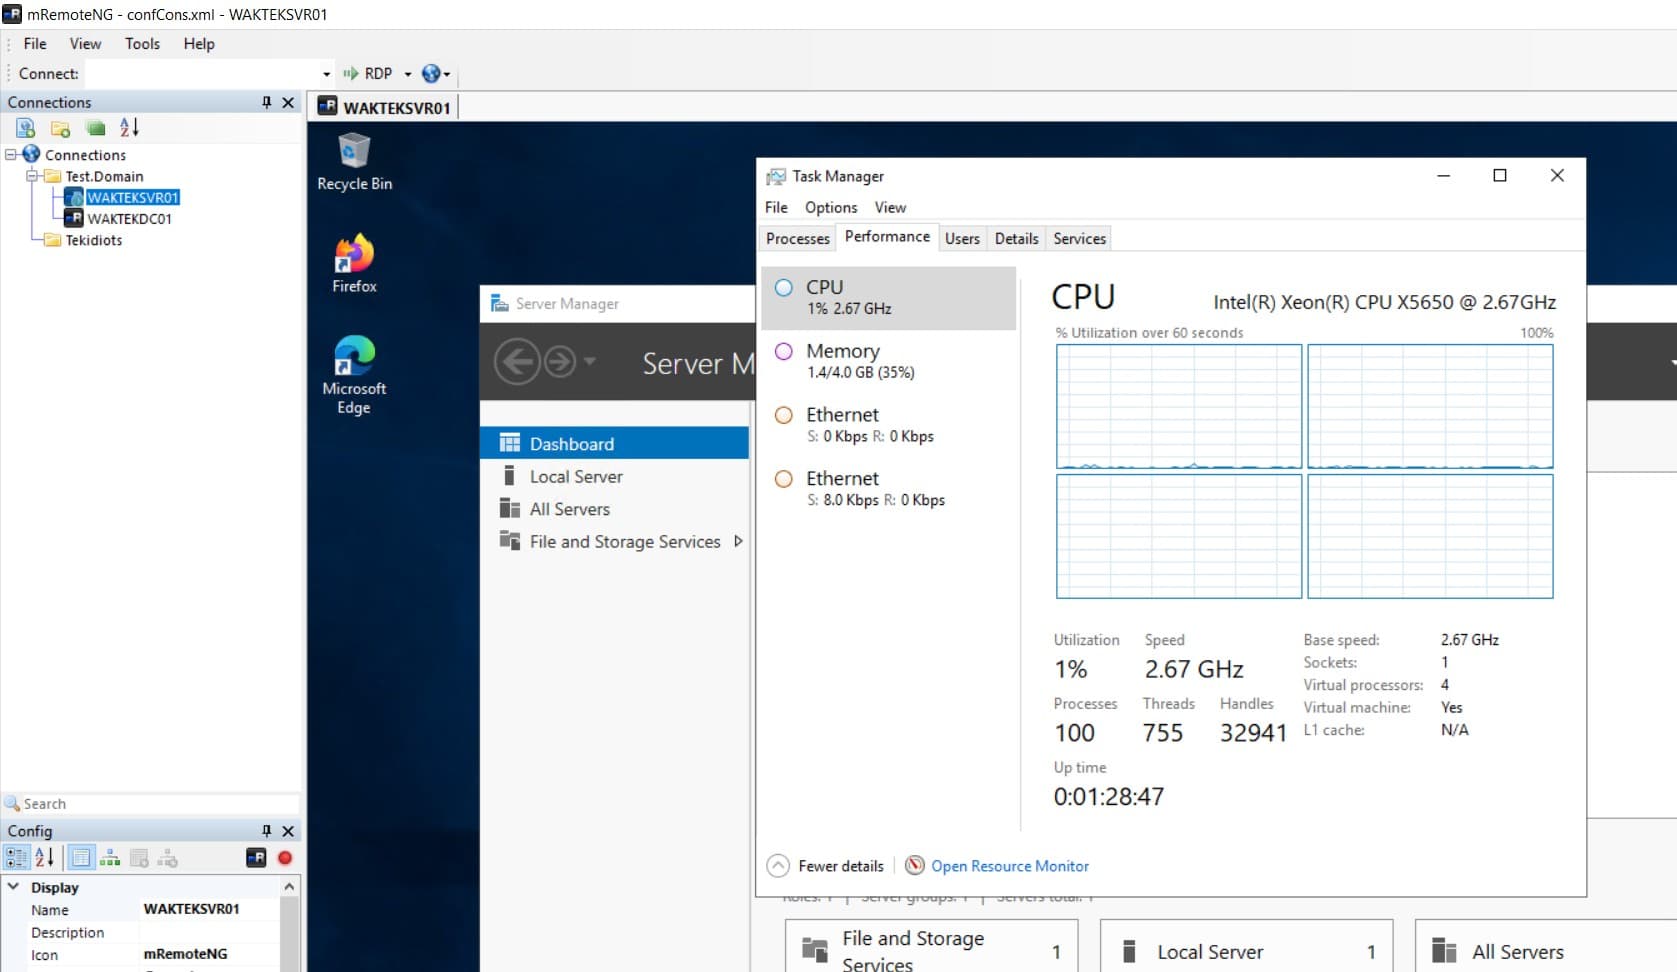Screen dimensions: 1677x972
Task: Expand File and Storage Services arrow
Action: pos(738,541)
